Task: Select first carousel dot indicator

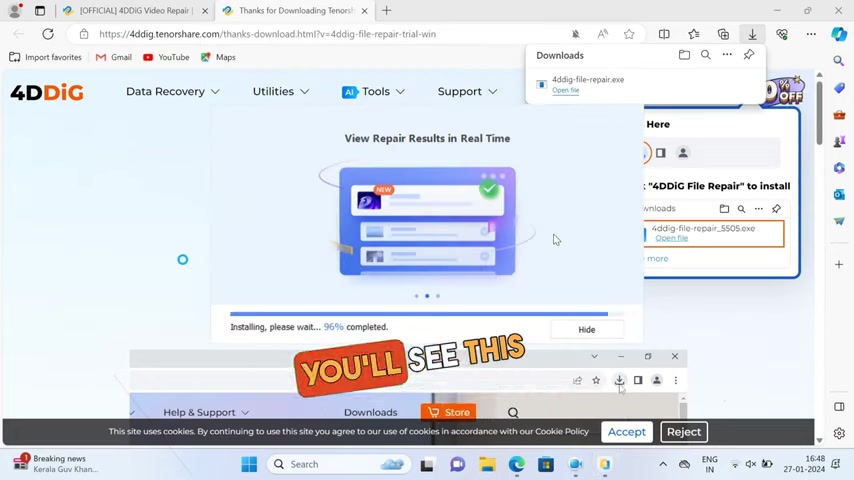Action: tap(417, 296)
